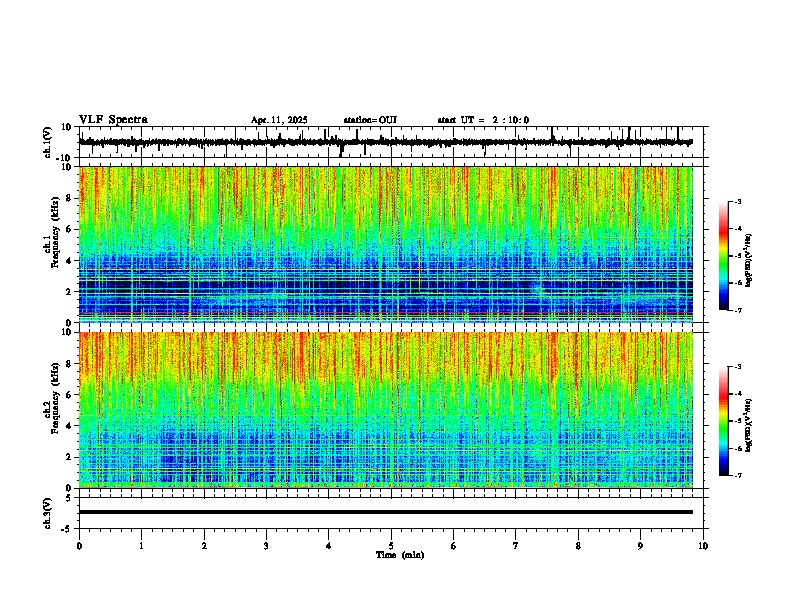Click the "VLF Spectra" plot title

tap(113, 120)
